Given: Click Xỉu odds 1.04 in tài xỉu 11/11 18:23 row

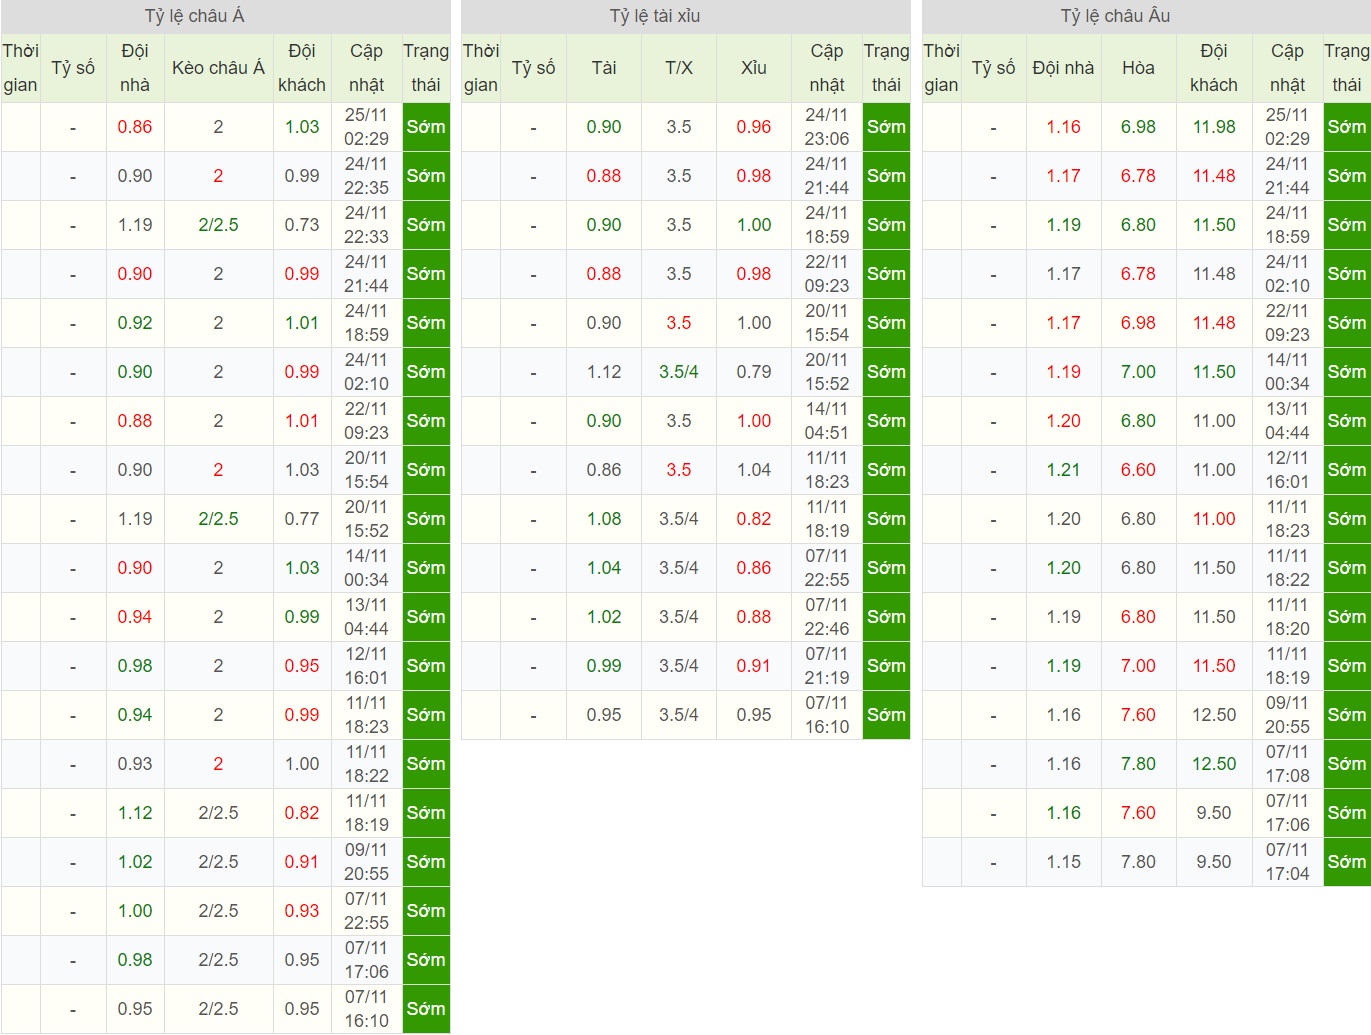Looking at the screenshot, I should point(754,470).
